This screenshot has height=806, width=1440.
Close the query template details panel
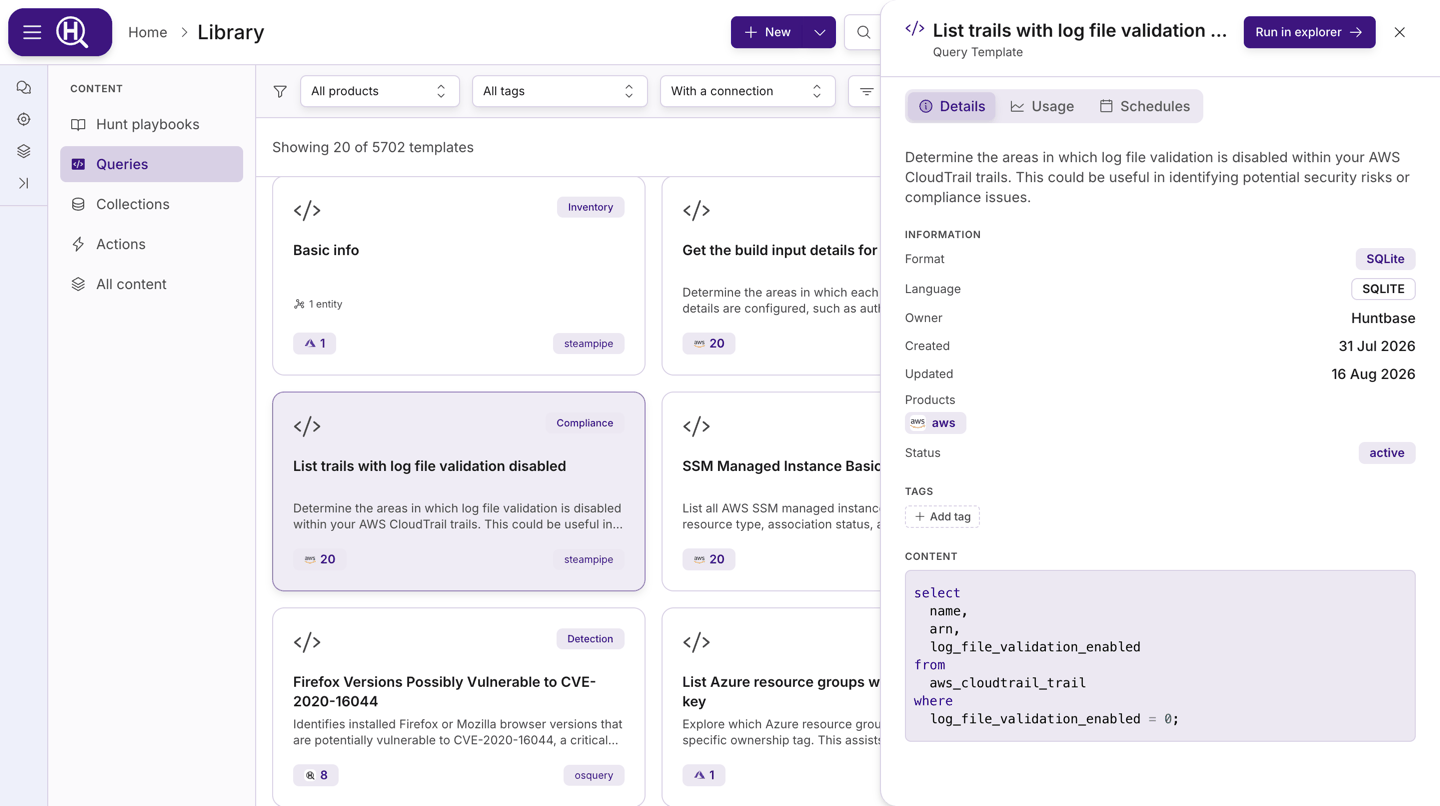pos(1399,32)
